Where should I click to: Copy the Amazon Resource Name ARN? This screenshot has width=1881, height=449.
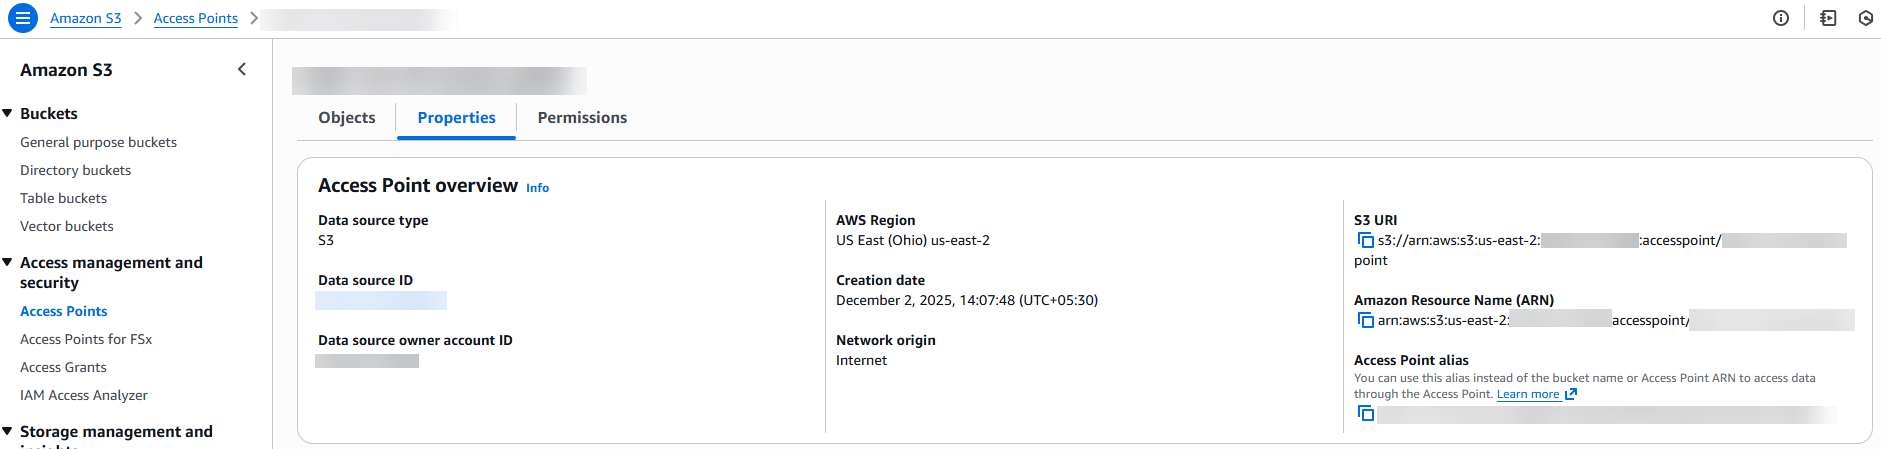(1365, 320)
